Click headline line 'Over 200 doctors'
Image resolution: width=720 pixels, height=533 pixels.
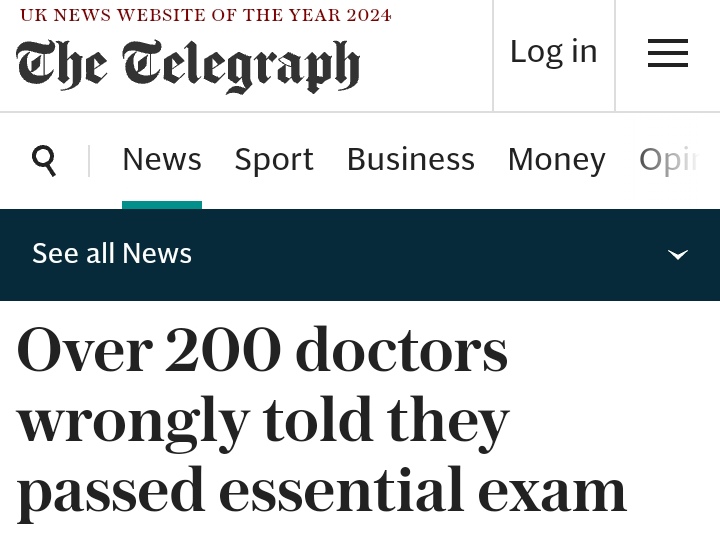[262, 352]
